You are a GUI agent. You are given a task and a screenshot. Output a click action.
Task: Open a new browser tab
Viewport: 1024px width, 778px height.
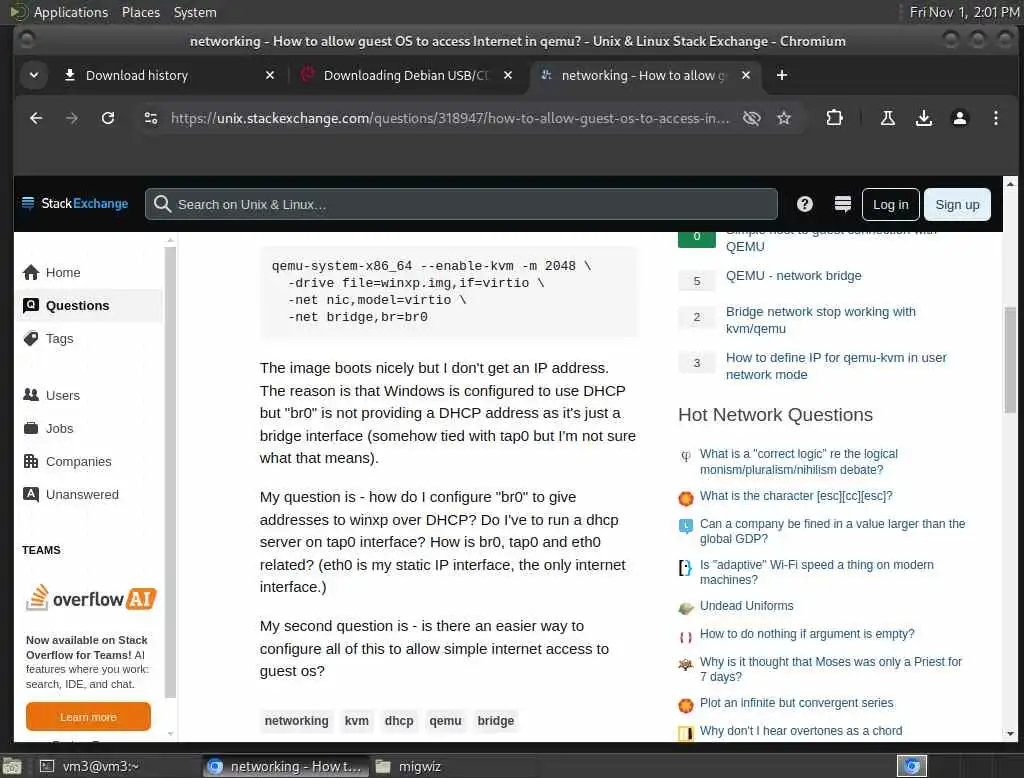tap(782, 75)
